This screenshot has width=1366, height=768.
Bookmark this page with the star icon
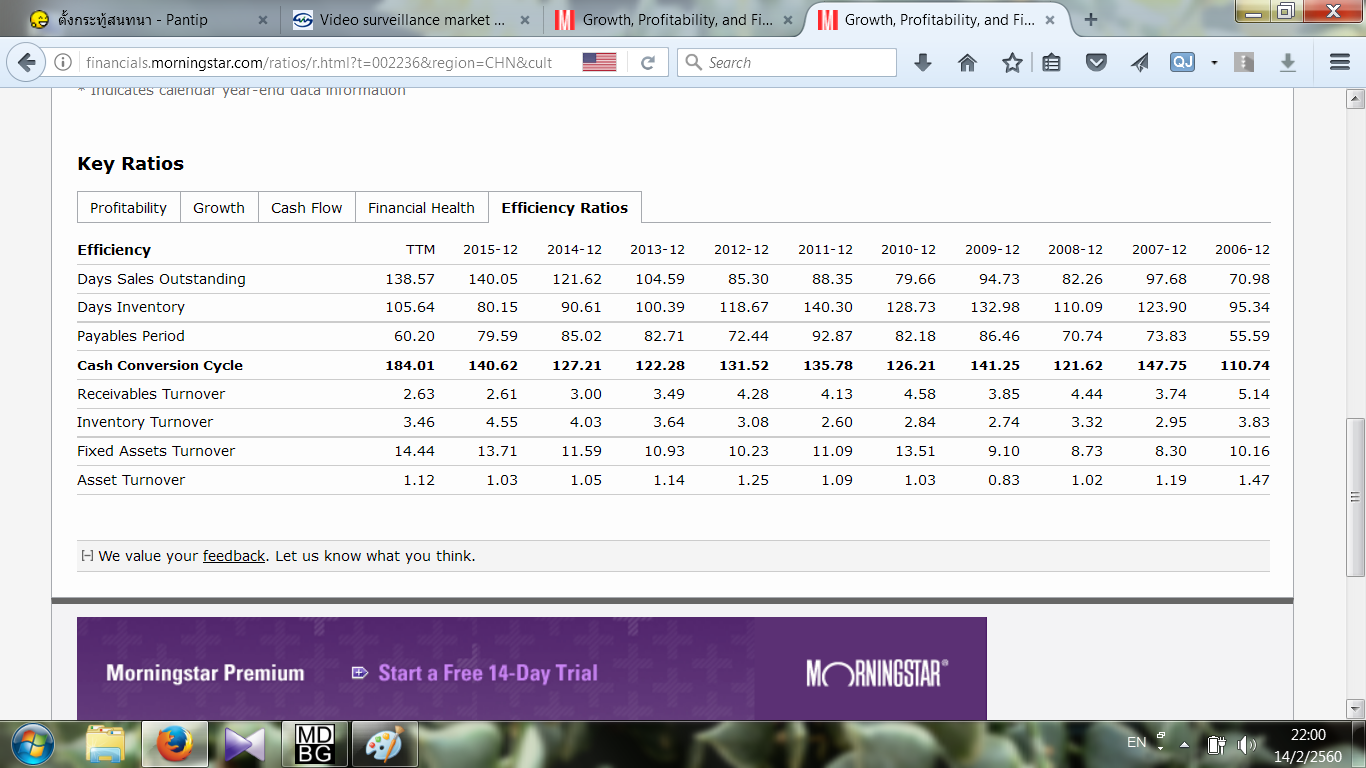[1012, 62]
